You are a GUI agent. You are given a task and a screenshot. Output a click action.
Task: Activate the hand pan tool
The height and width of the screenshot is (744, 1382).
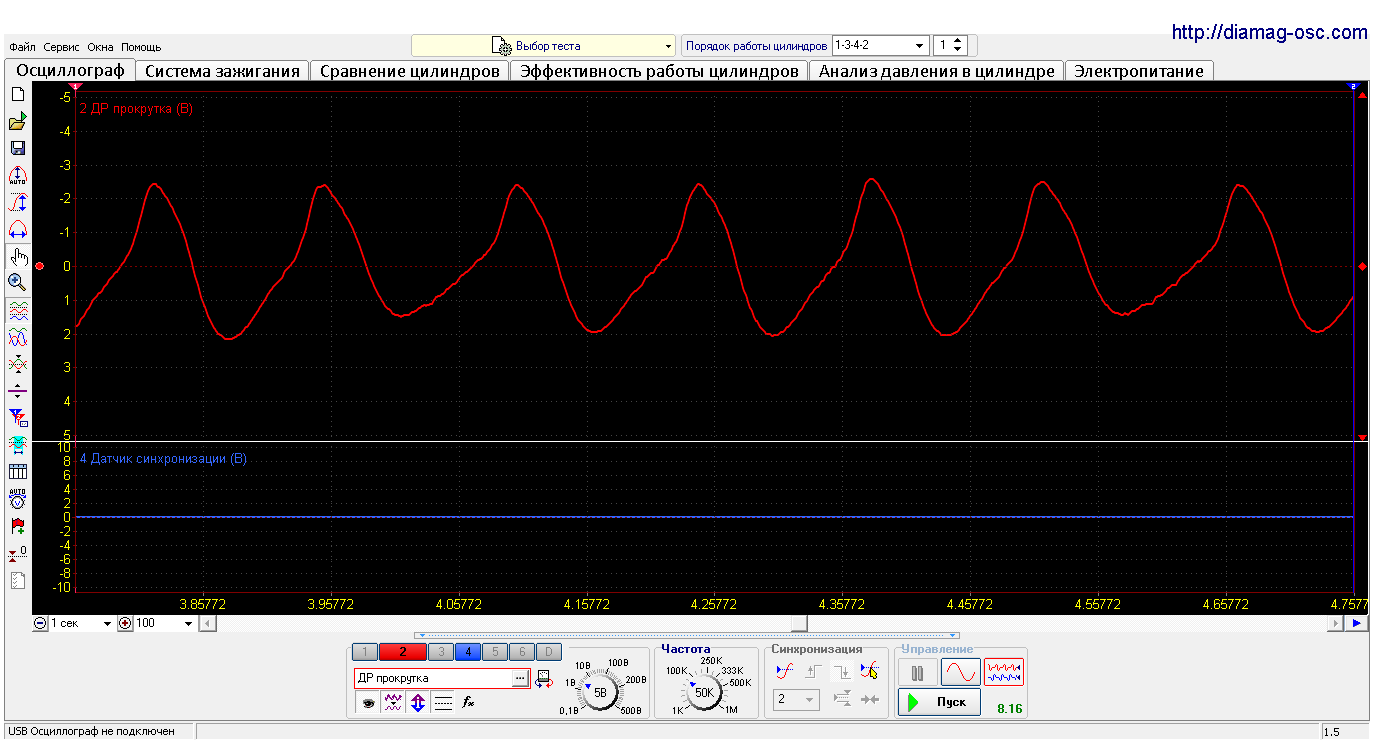(17, 256)
